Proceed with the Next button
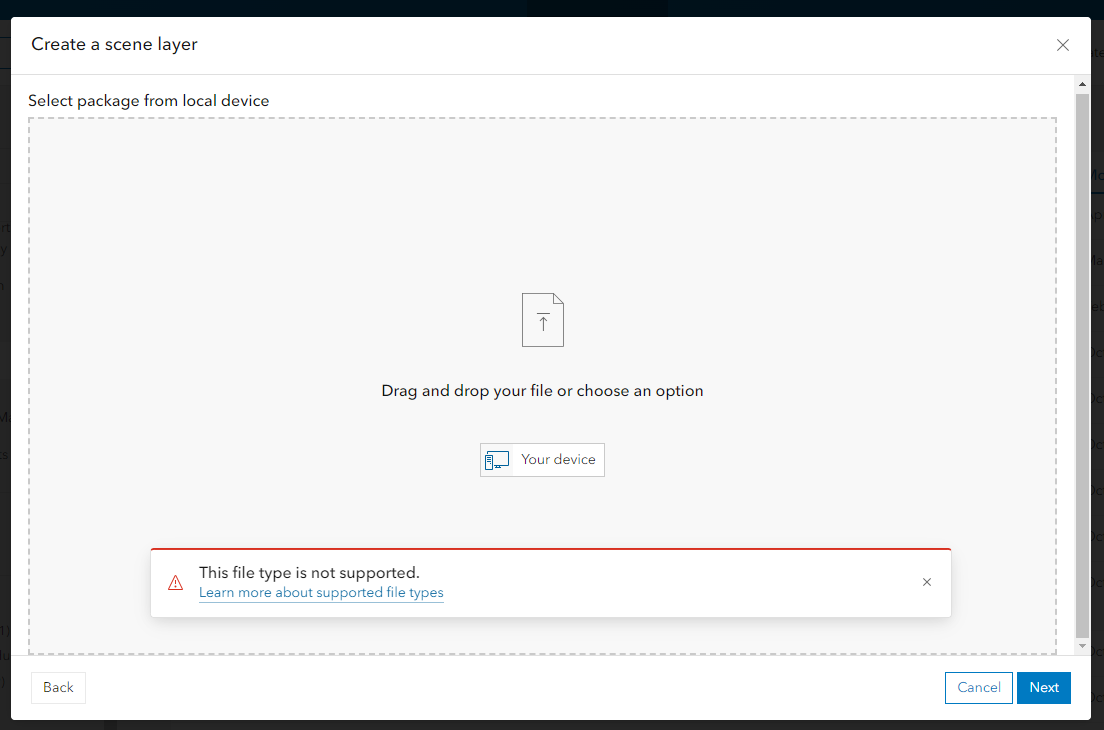1104x730 pixels. pos(1043,687)
